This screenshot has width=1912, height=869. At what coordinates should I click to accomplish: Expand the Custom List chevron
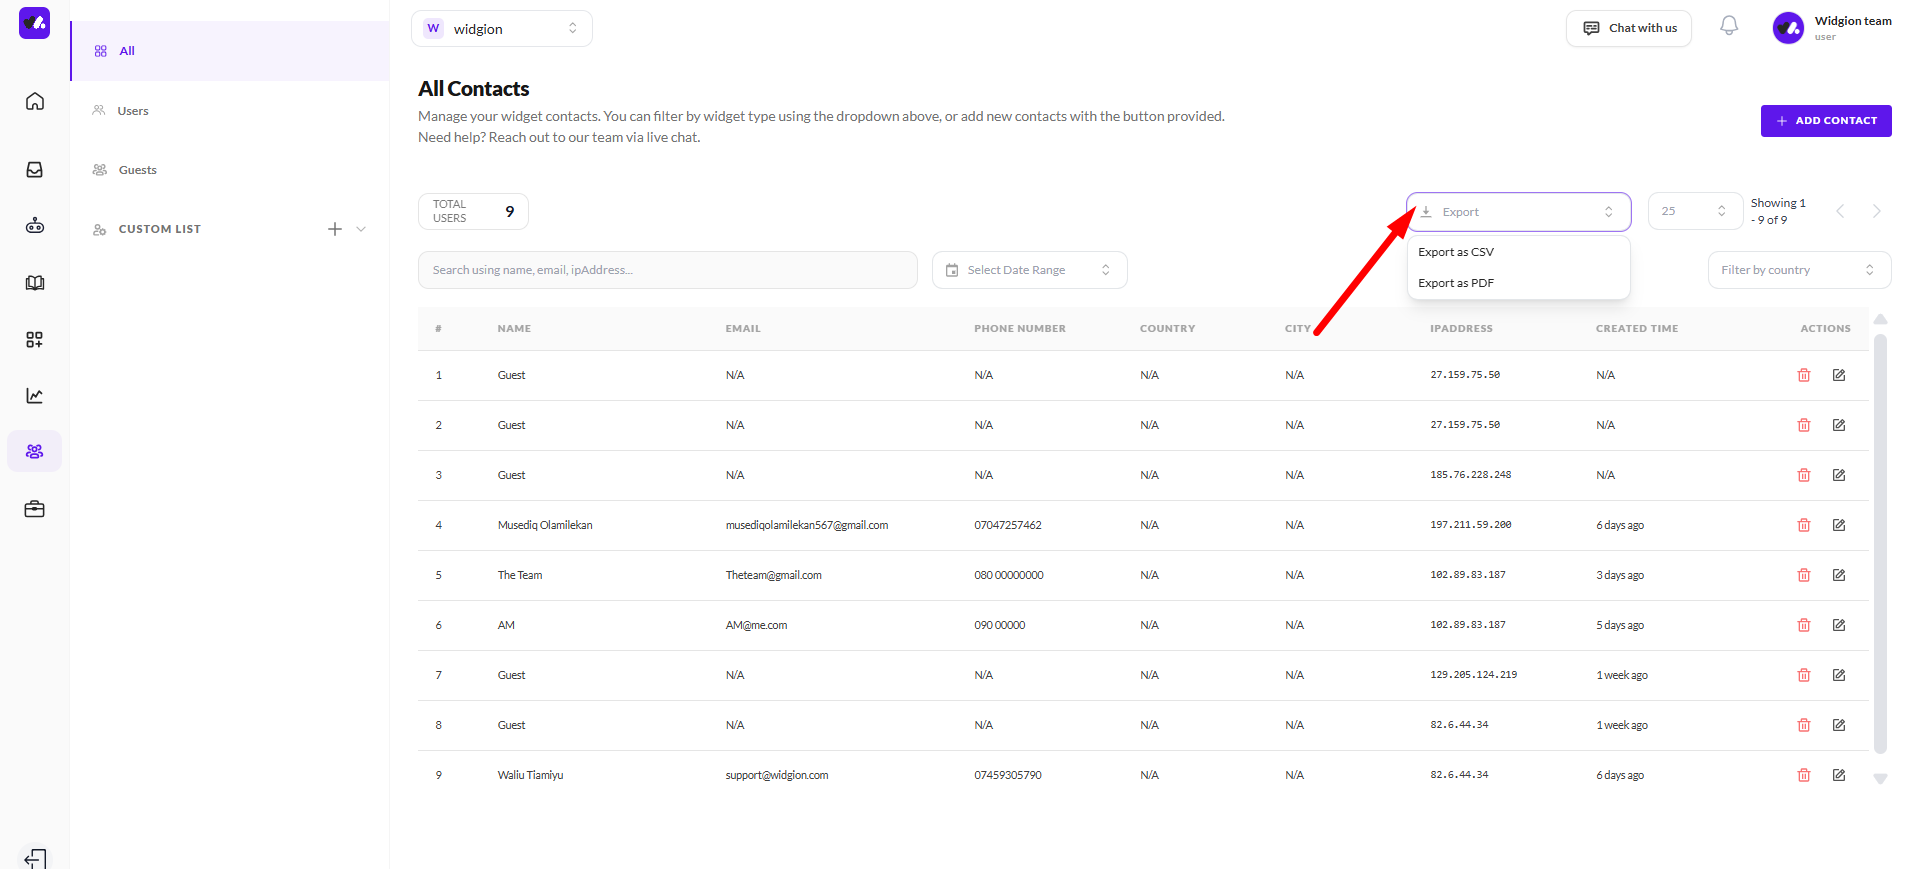pyautogui.click(x=361, y=229)
